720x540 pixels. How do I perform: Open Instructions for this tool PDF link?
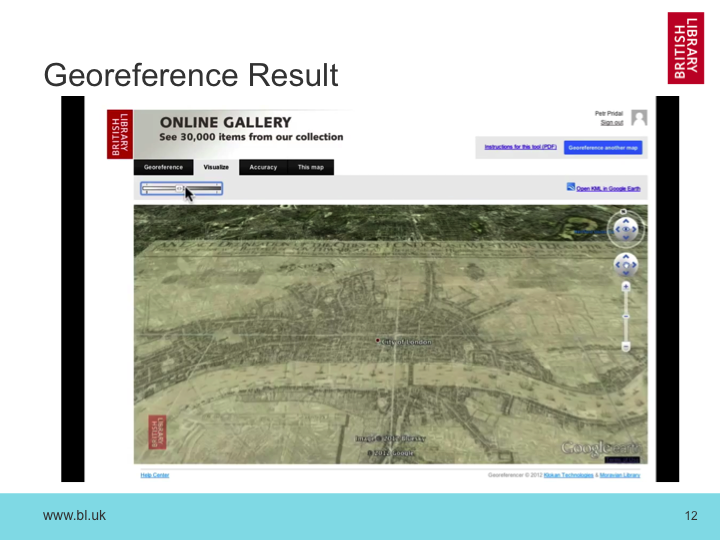click(520, 147)
